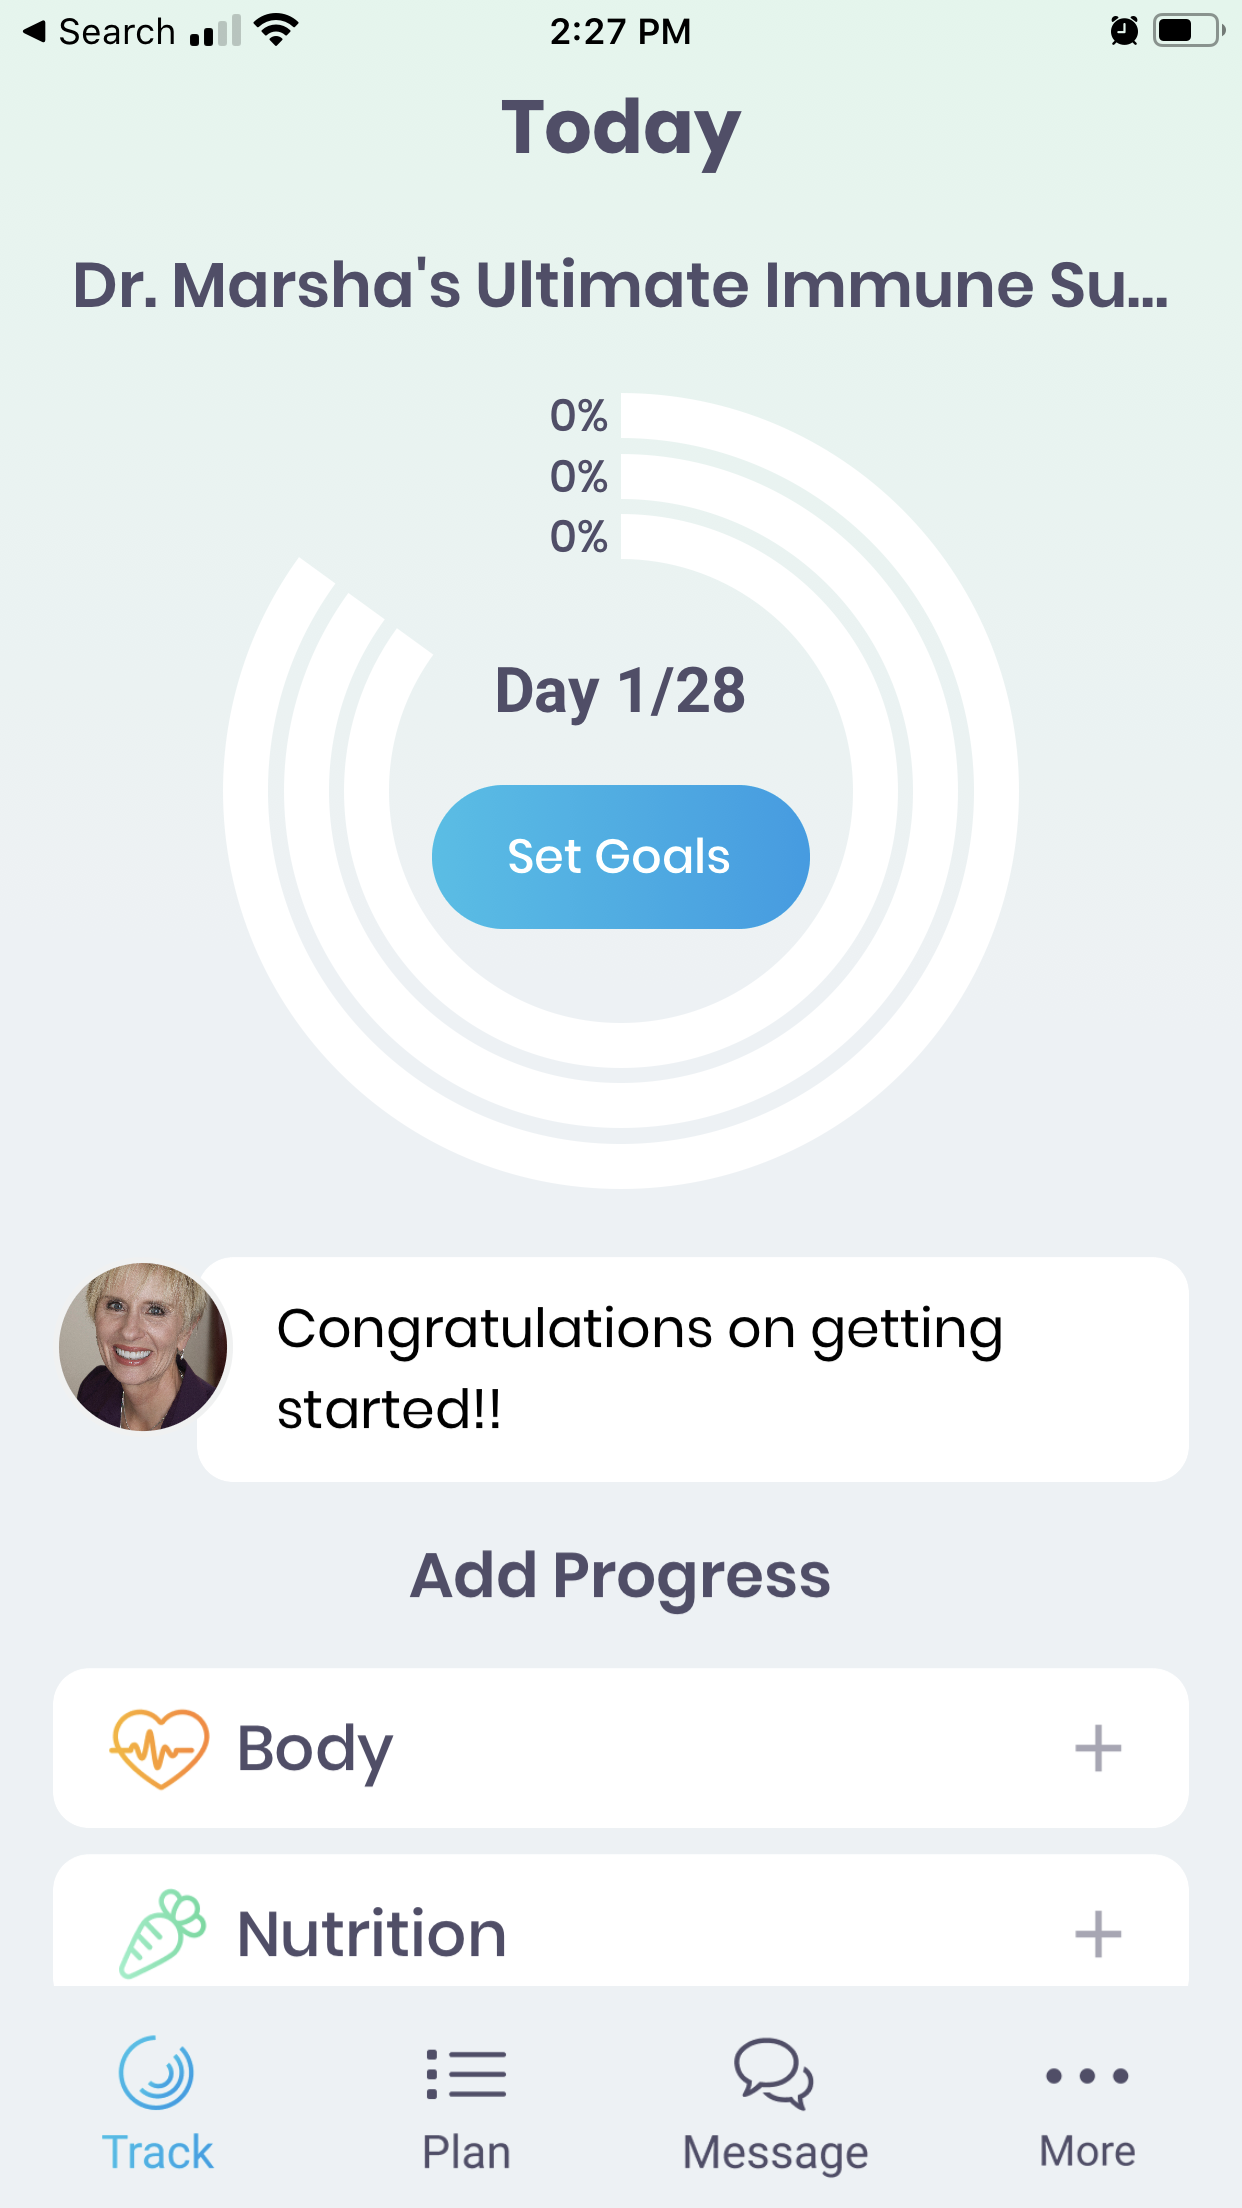Image resolution: width=1242 pixels, height=2208 pixels.
Task: Tap the More three-dots icon
Action: click(x=1087, y=2076)
